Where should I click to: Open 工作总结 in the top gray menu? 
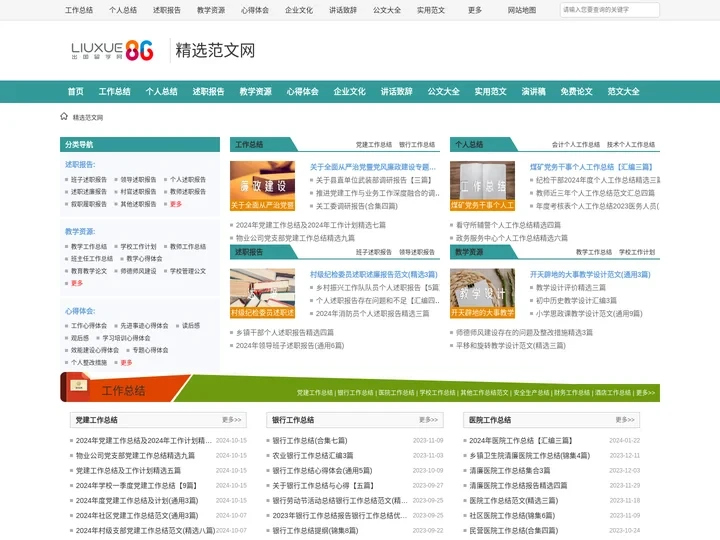79,10
